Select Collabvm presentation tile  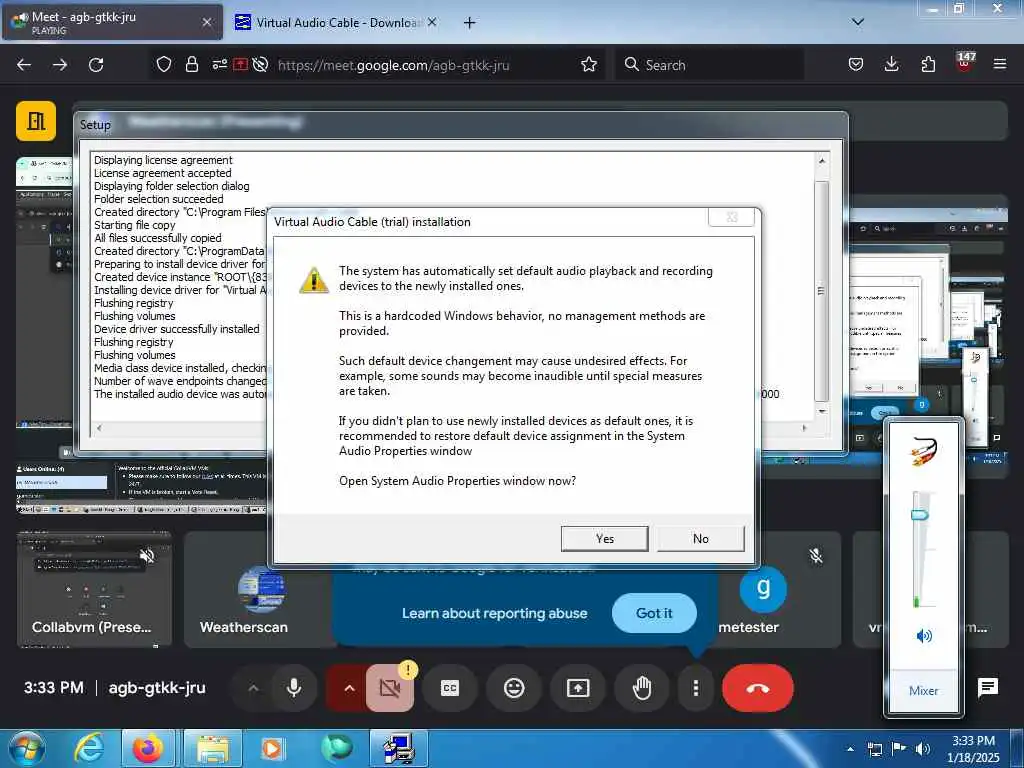tap(94, 590)
